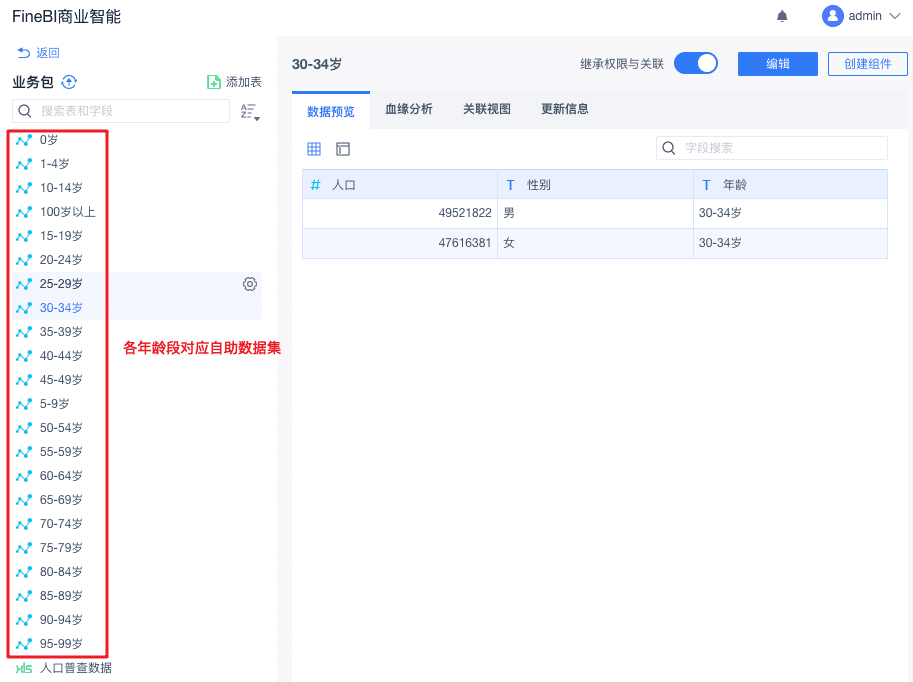Switch to the 数据预览 tab
The height and width of the screenshot is (682, 913).
[331, 111]
